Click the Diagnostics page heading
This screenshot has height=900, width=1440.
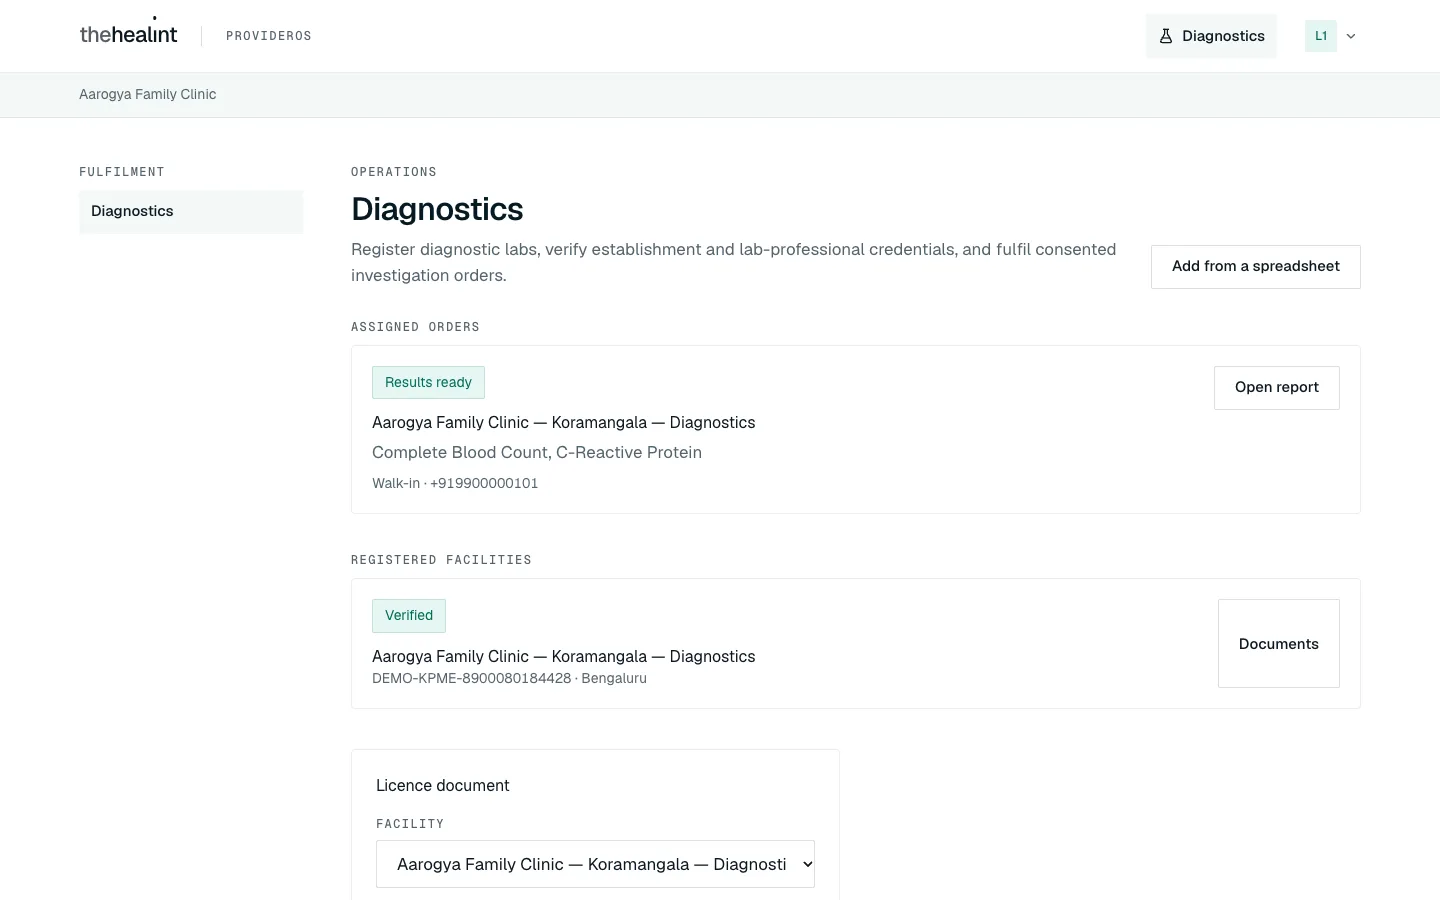coord(437,209)
